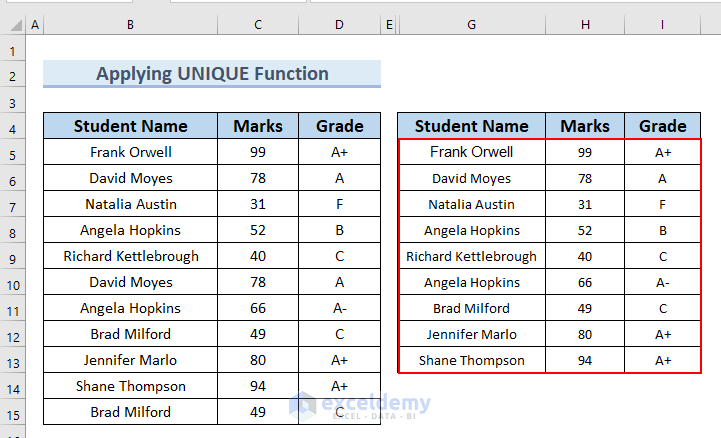Select column G header
Screen dimensions: 721x438
click(x=471, y=23)
